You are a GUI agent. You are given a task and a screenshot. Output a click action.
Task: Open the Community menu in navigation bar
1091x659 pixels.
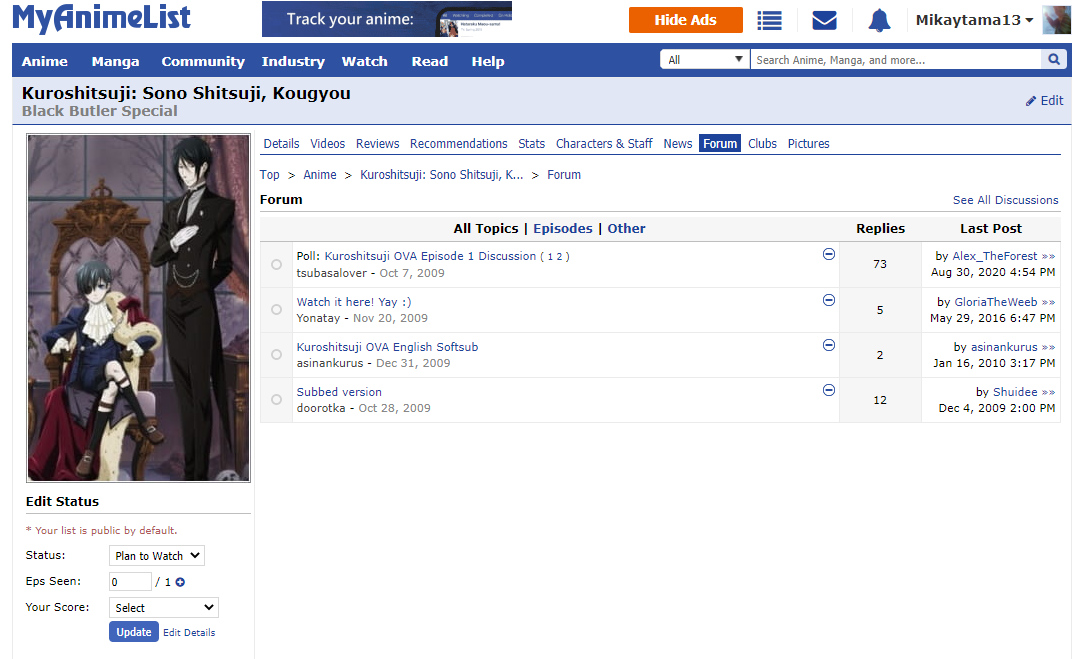tap(203, 61)
